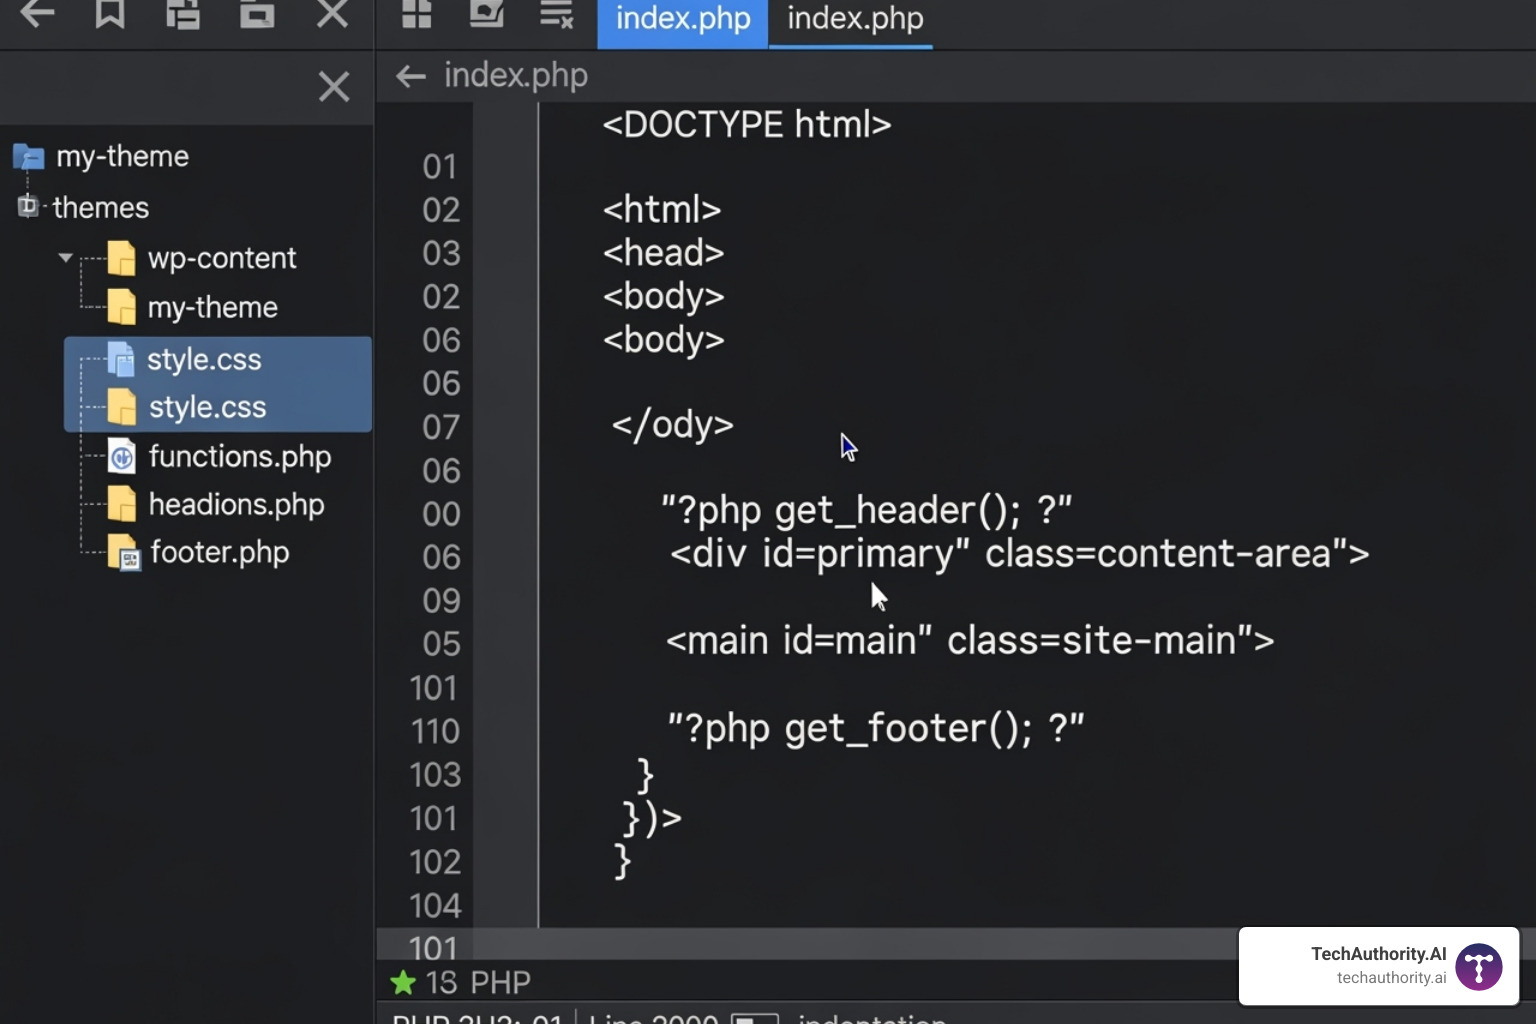
Task: Click line number 103 in the gutter
Action: (435, 775)
